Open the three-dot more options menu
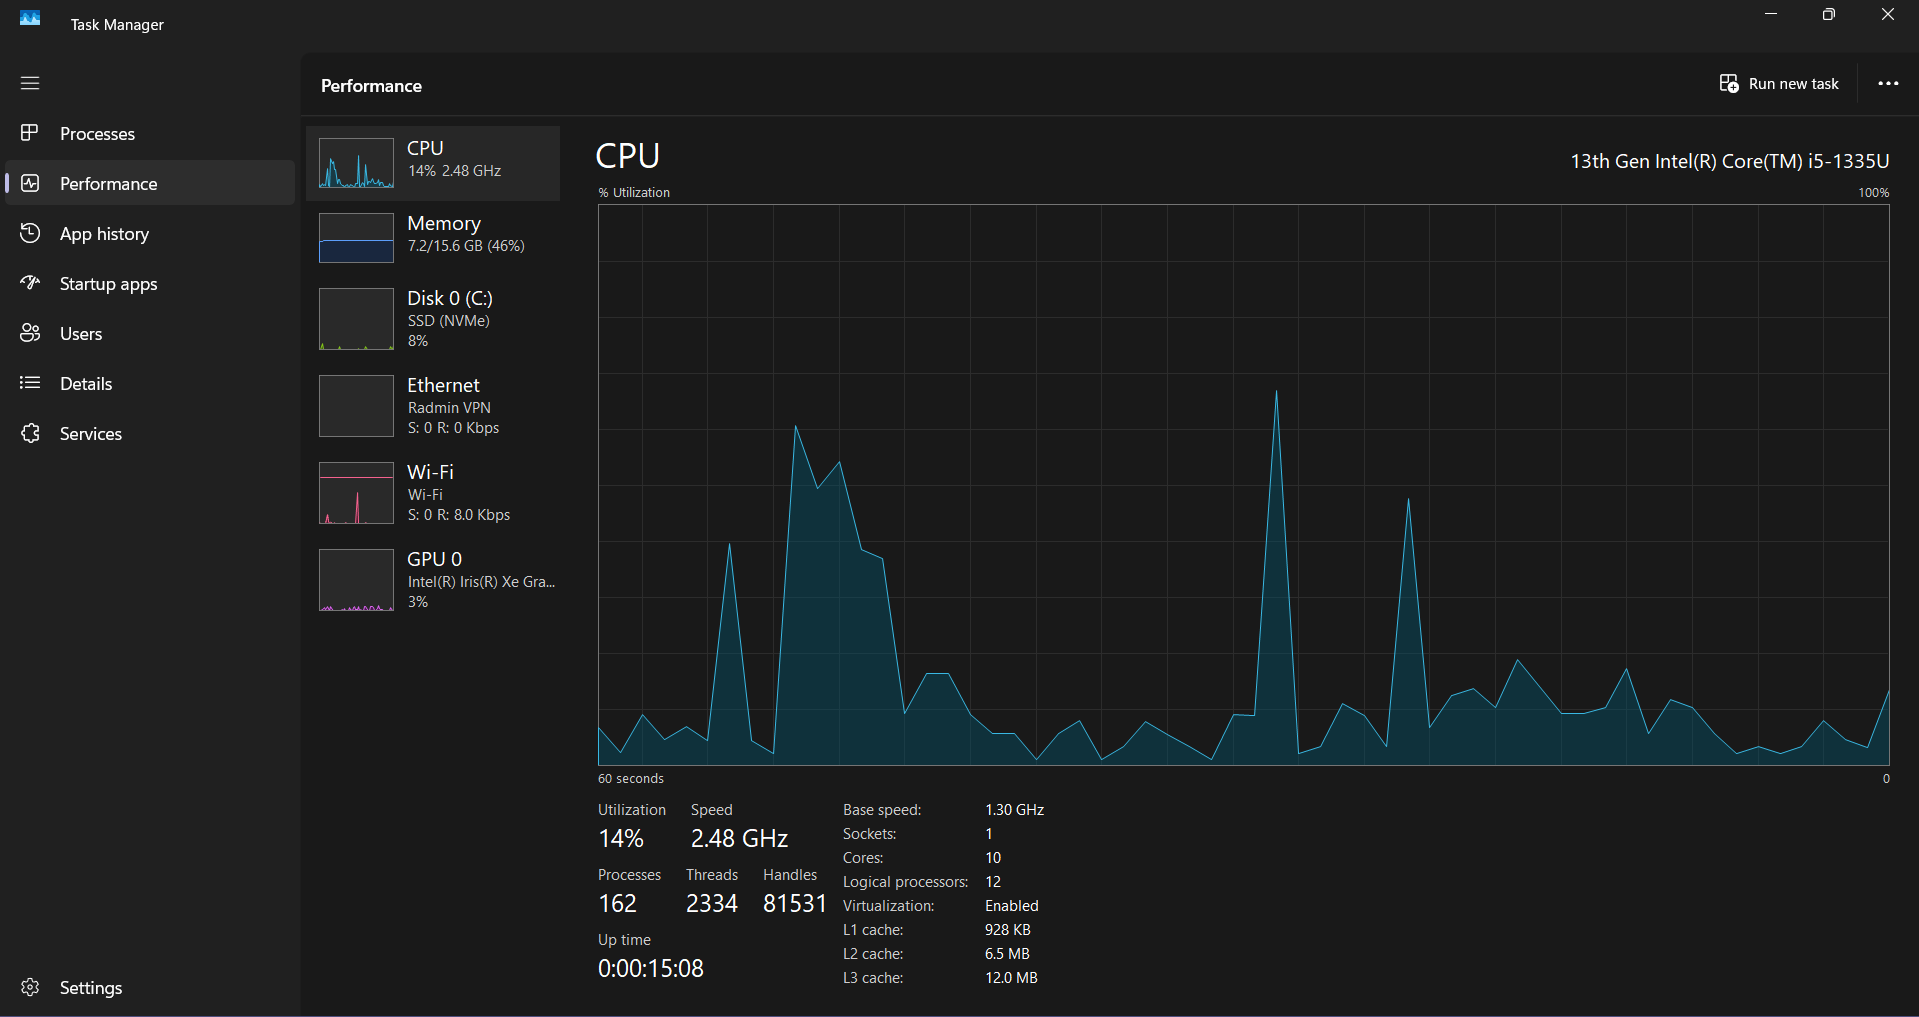Image resolution: width=1919 pixels, height=1017 pixels. 1888,84
